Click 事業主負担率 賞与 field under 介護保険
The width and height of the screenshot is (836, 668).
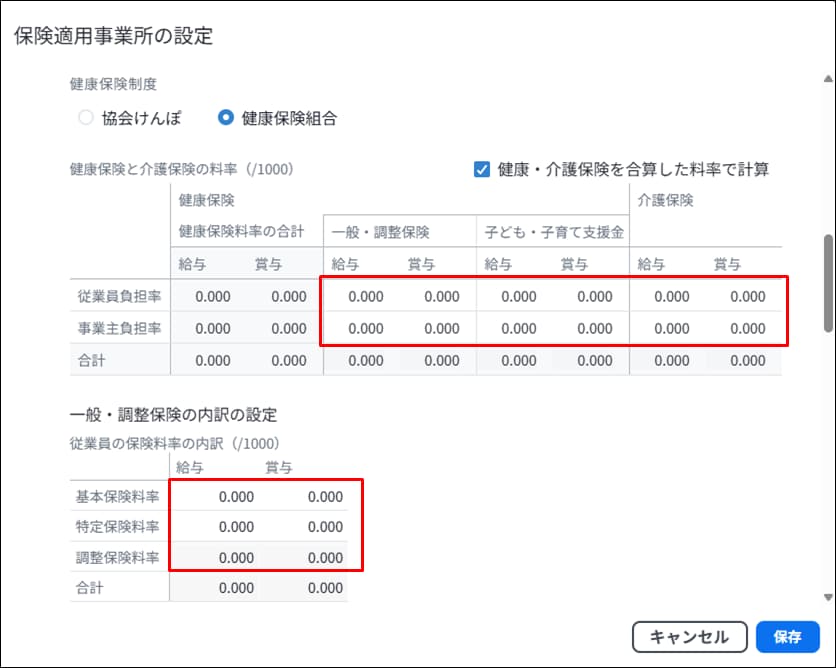point(745,328)
